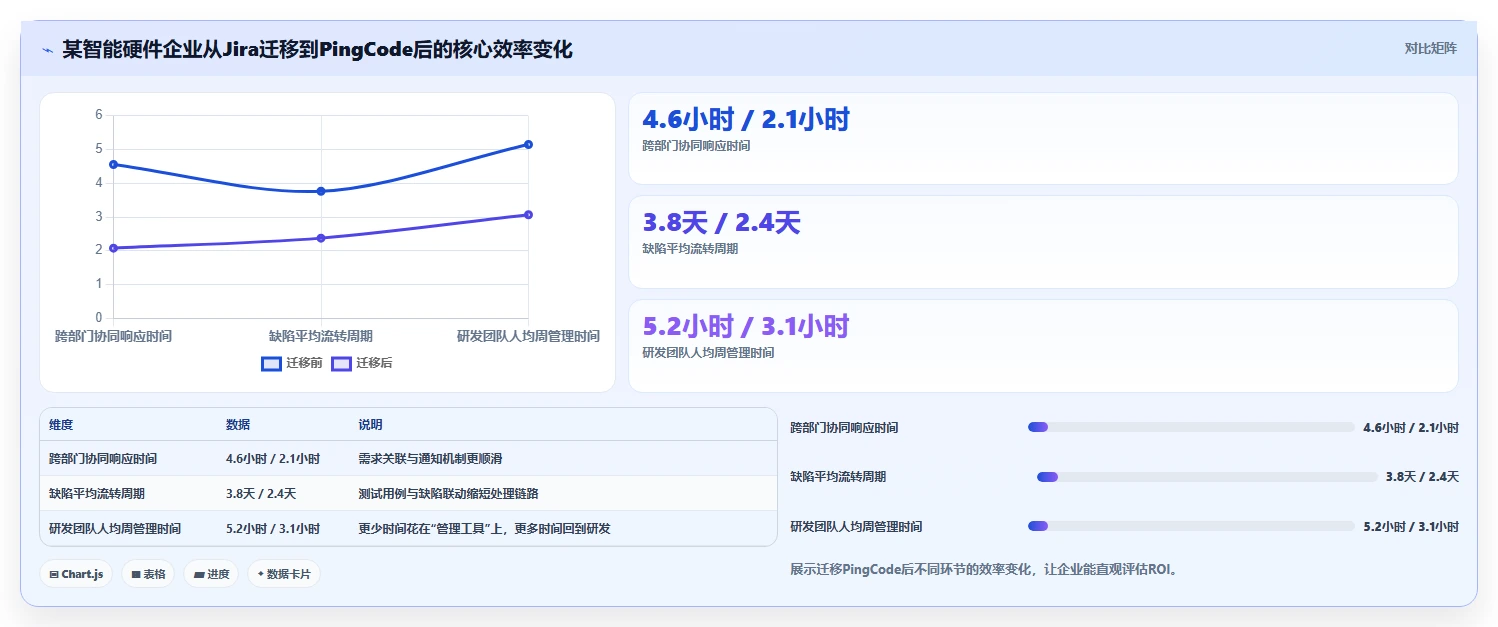Click the 迁移后 data point at 缺陷平均流转周期
1498x627 pixels.
click(321, 238)
